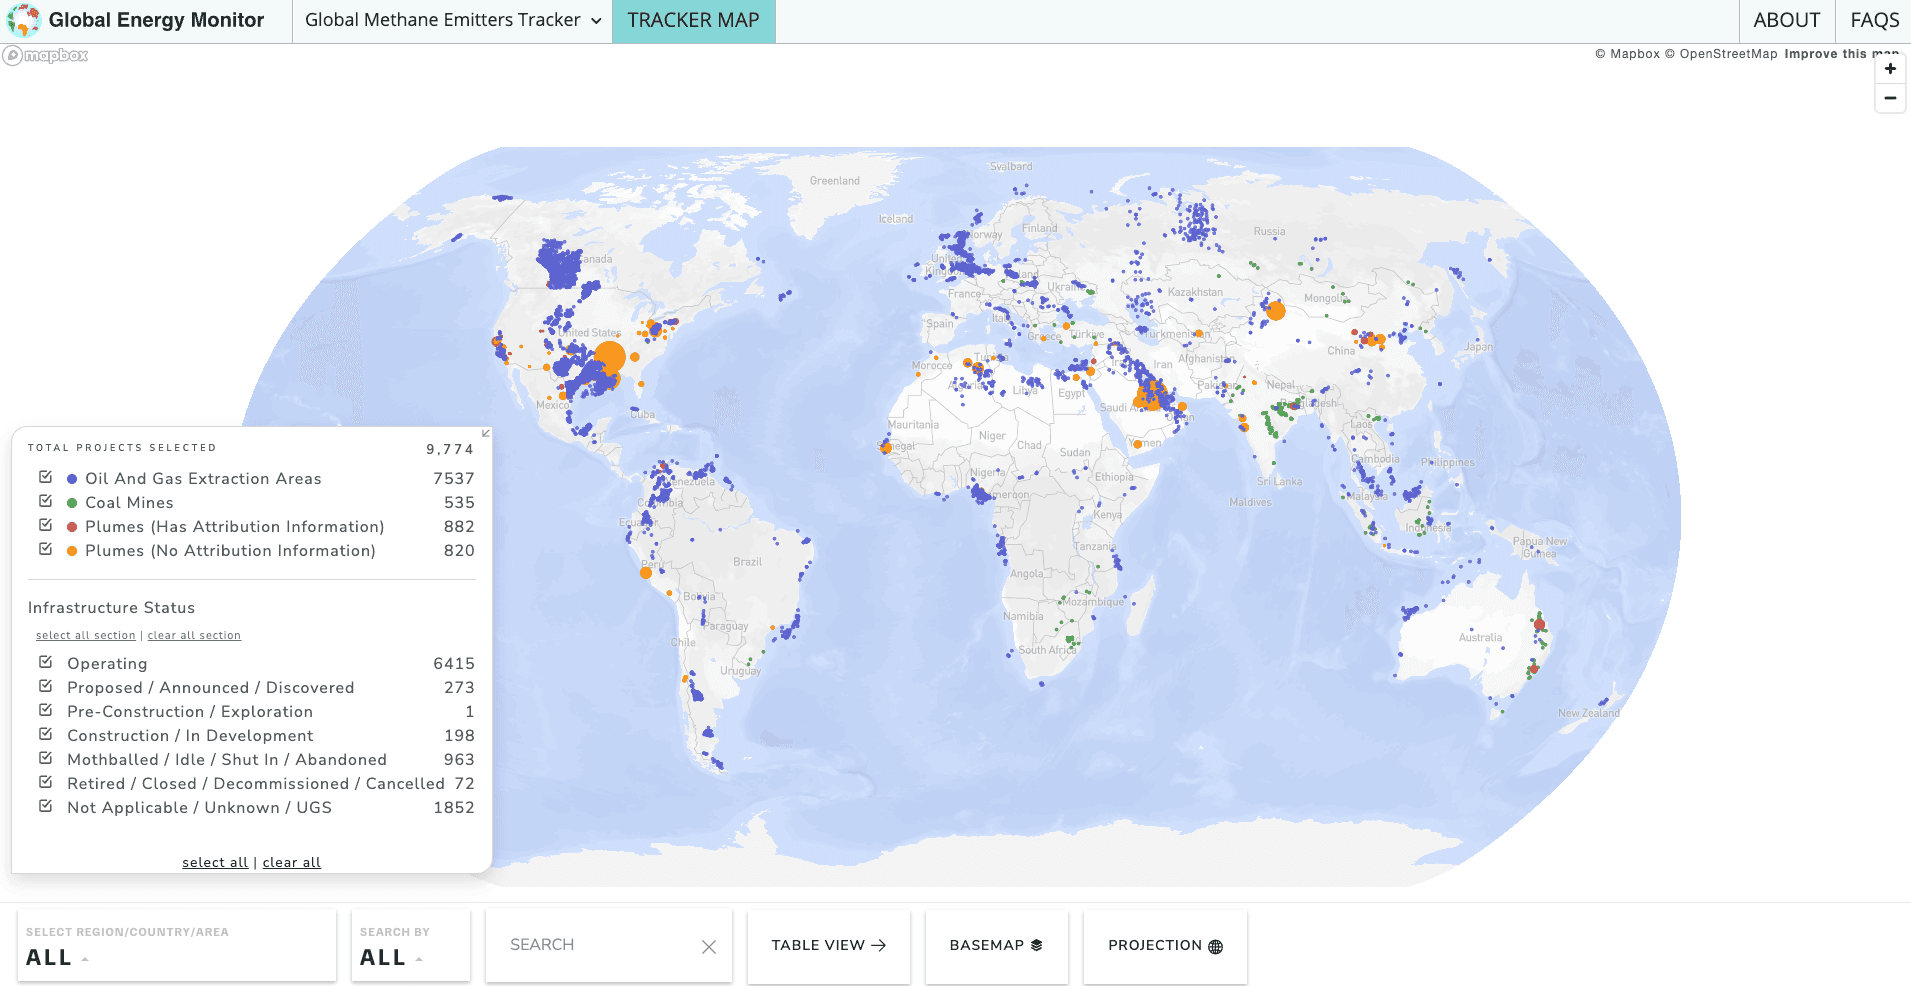Open the About menu item
The height and width of the screenshot is (986, 1911).
point(1786,21)
